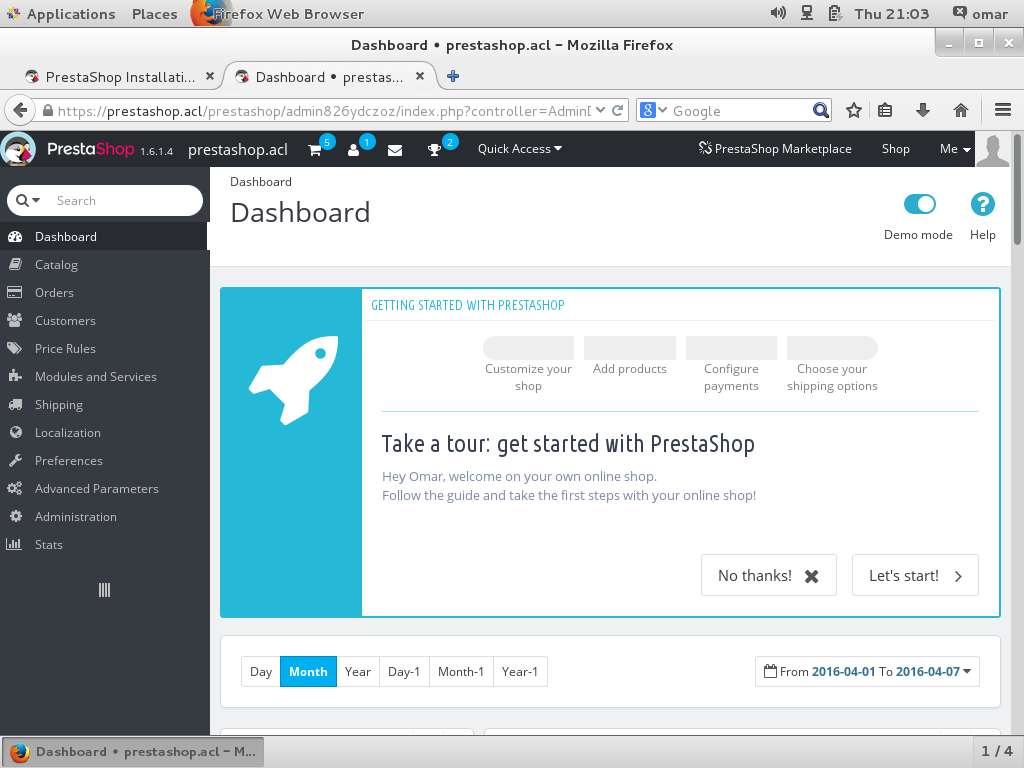Select the Year-1 period button
This screenshot has height=768, width=1024.
[520, 671]
